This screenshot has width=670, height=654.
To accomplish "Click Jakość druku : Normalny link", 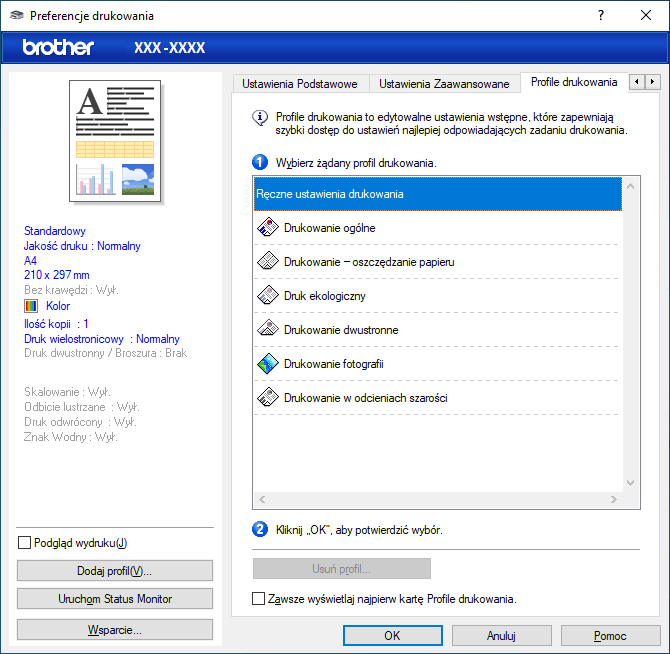I will (x=82, y=246).
